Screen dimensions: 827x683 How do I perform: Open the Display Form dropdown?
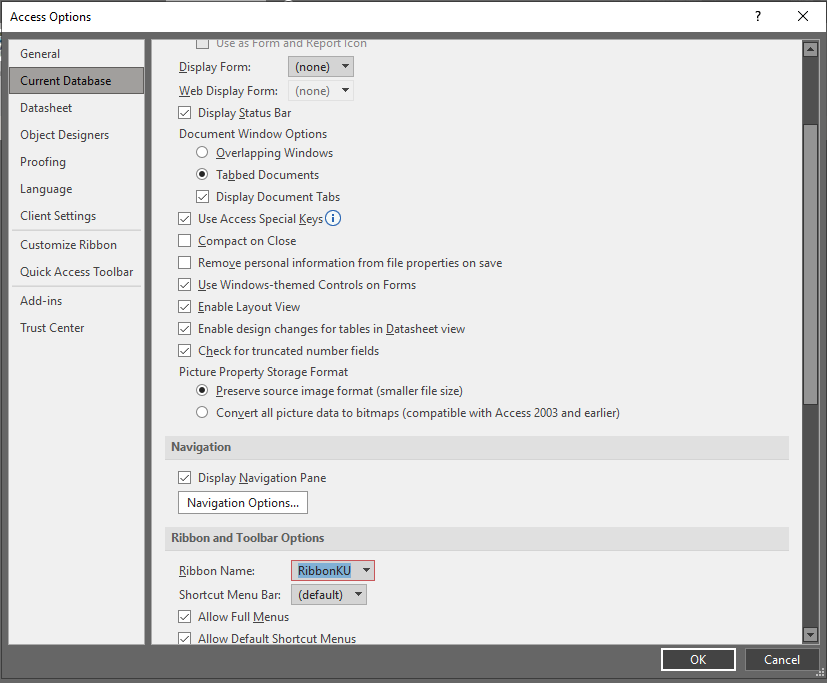pyautogui.click(x=321, y=67)
